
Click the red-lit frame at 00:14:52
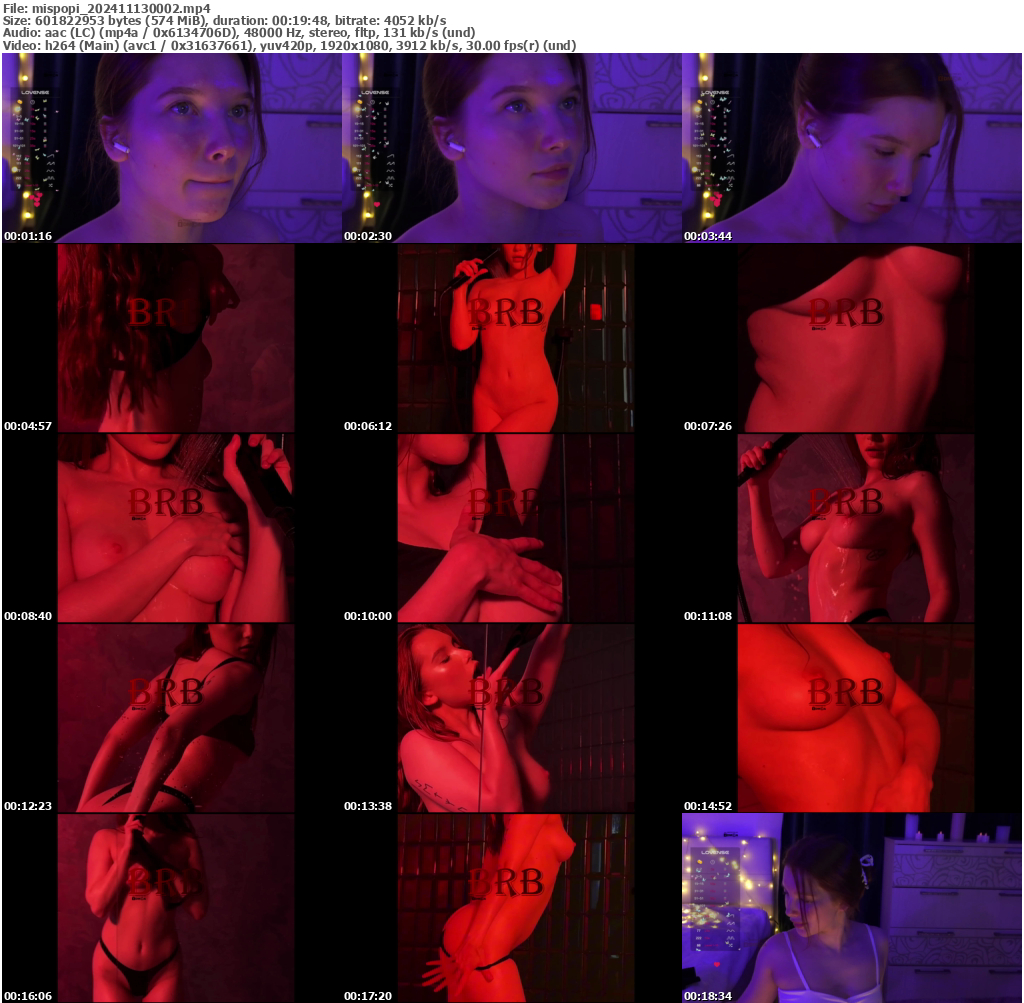[x=852, y=715]
